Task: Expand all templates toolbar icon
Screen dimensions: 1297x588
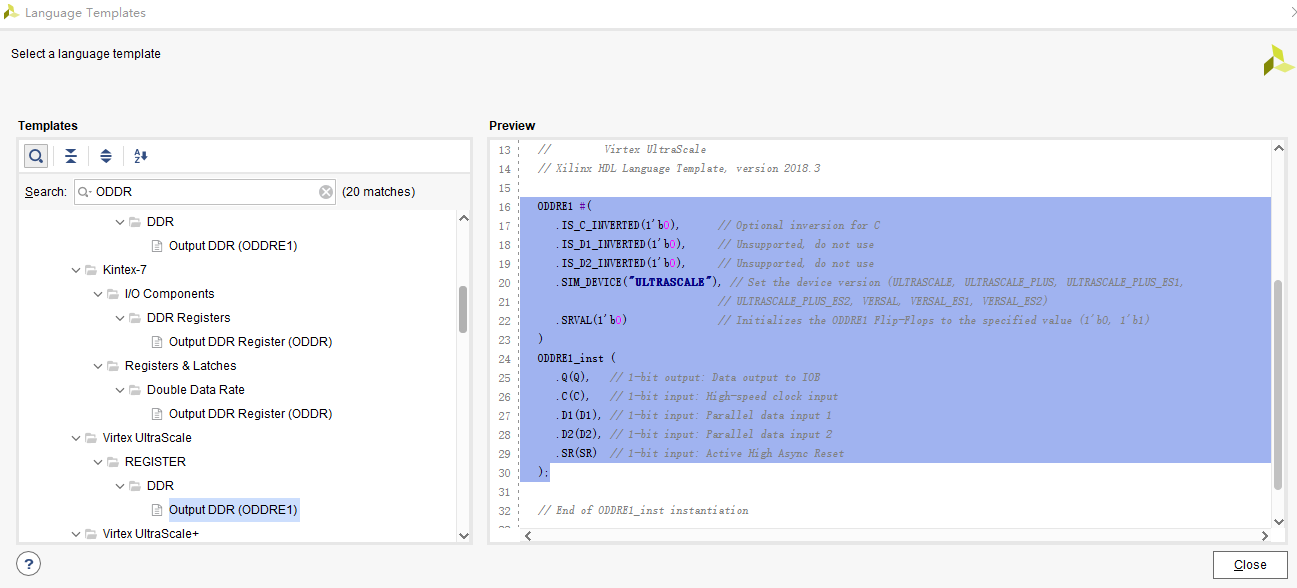Action: (106, 156)
